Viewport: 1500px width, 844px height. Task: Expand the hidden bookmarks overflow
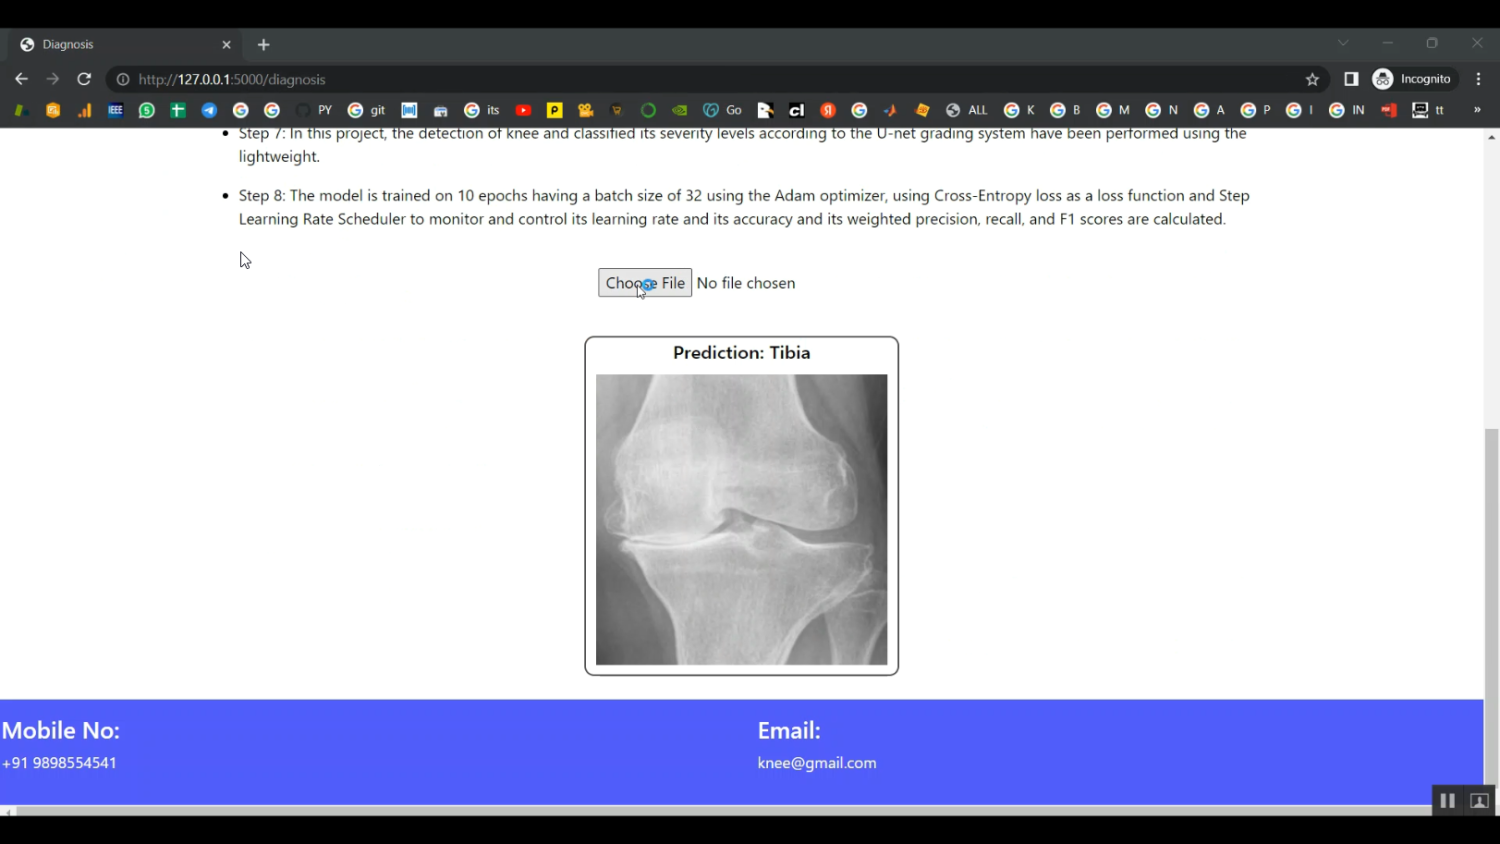point(1477,110)
